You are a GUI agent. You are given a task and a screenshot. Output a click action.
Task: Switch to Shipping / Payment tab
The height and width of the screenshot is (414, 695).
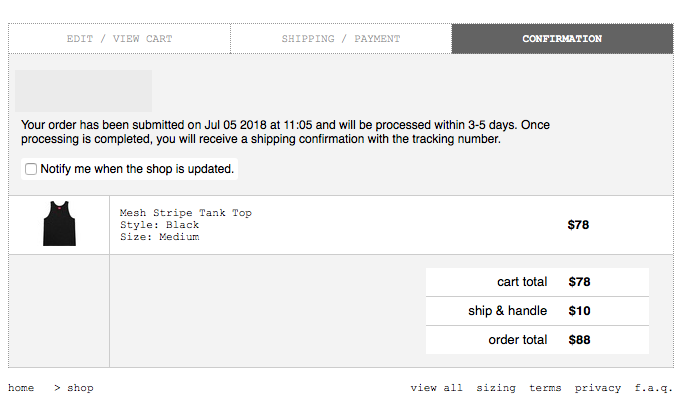[x=341, y=39]
